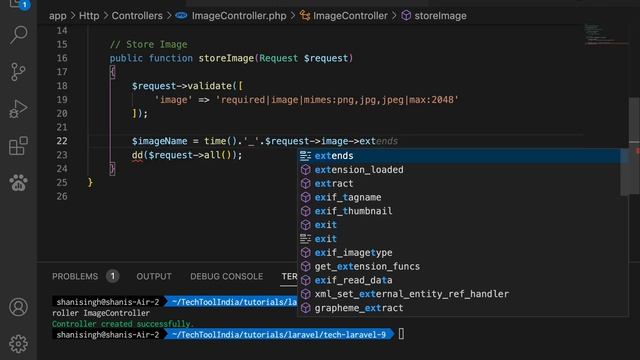Switch to the DEBUG CONSOLE tab
This screenshot has height=360, width=640.
click(226, 276)
